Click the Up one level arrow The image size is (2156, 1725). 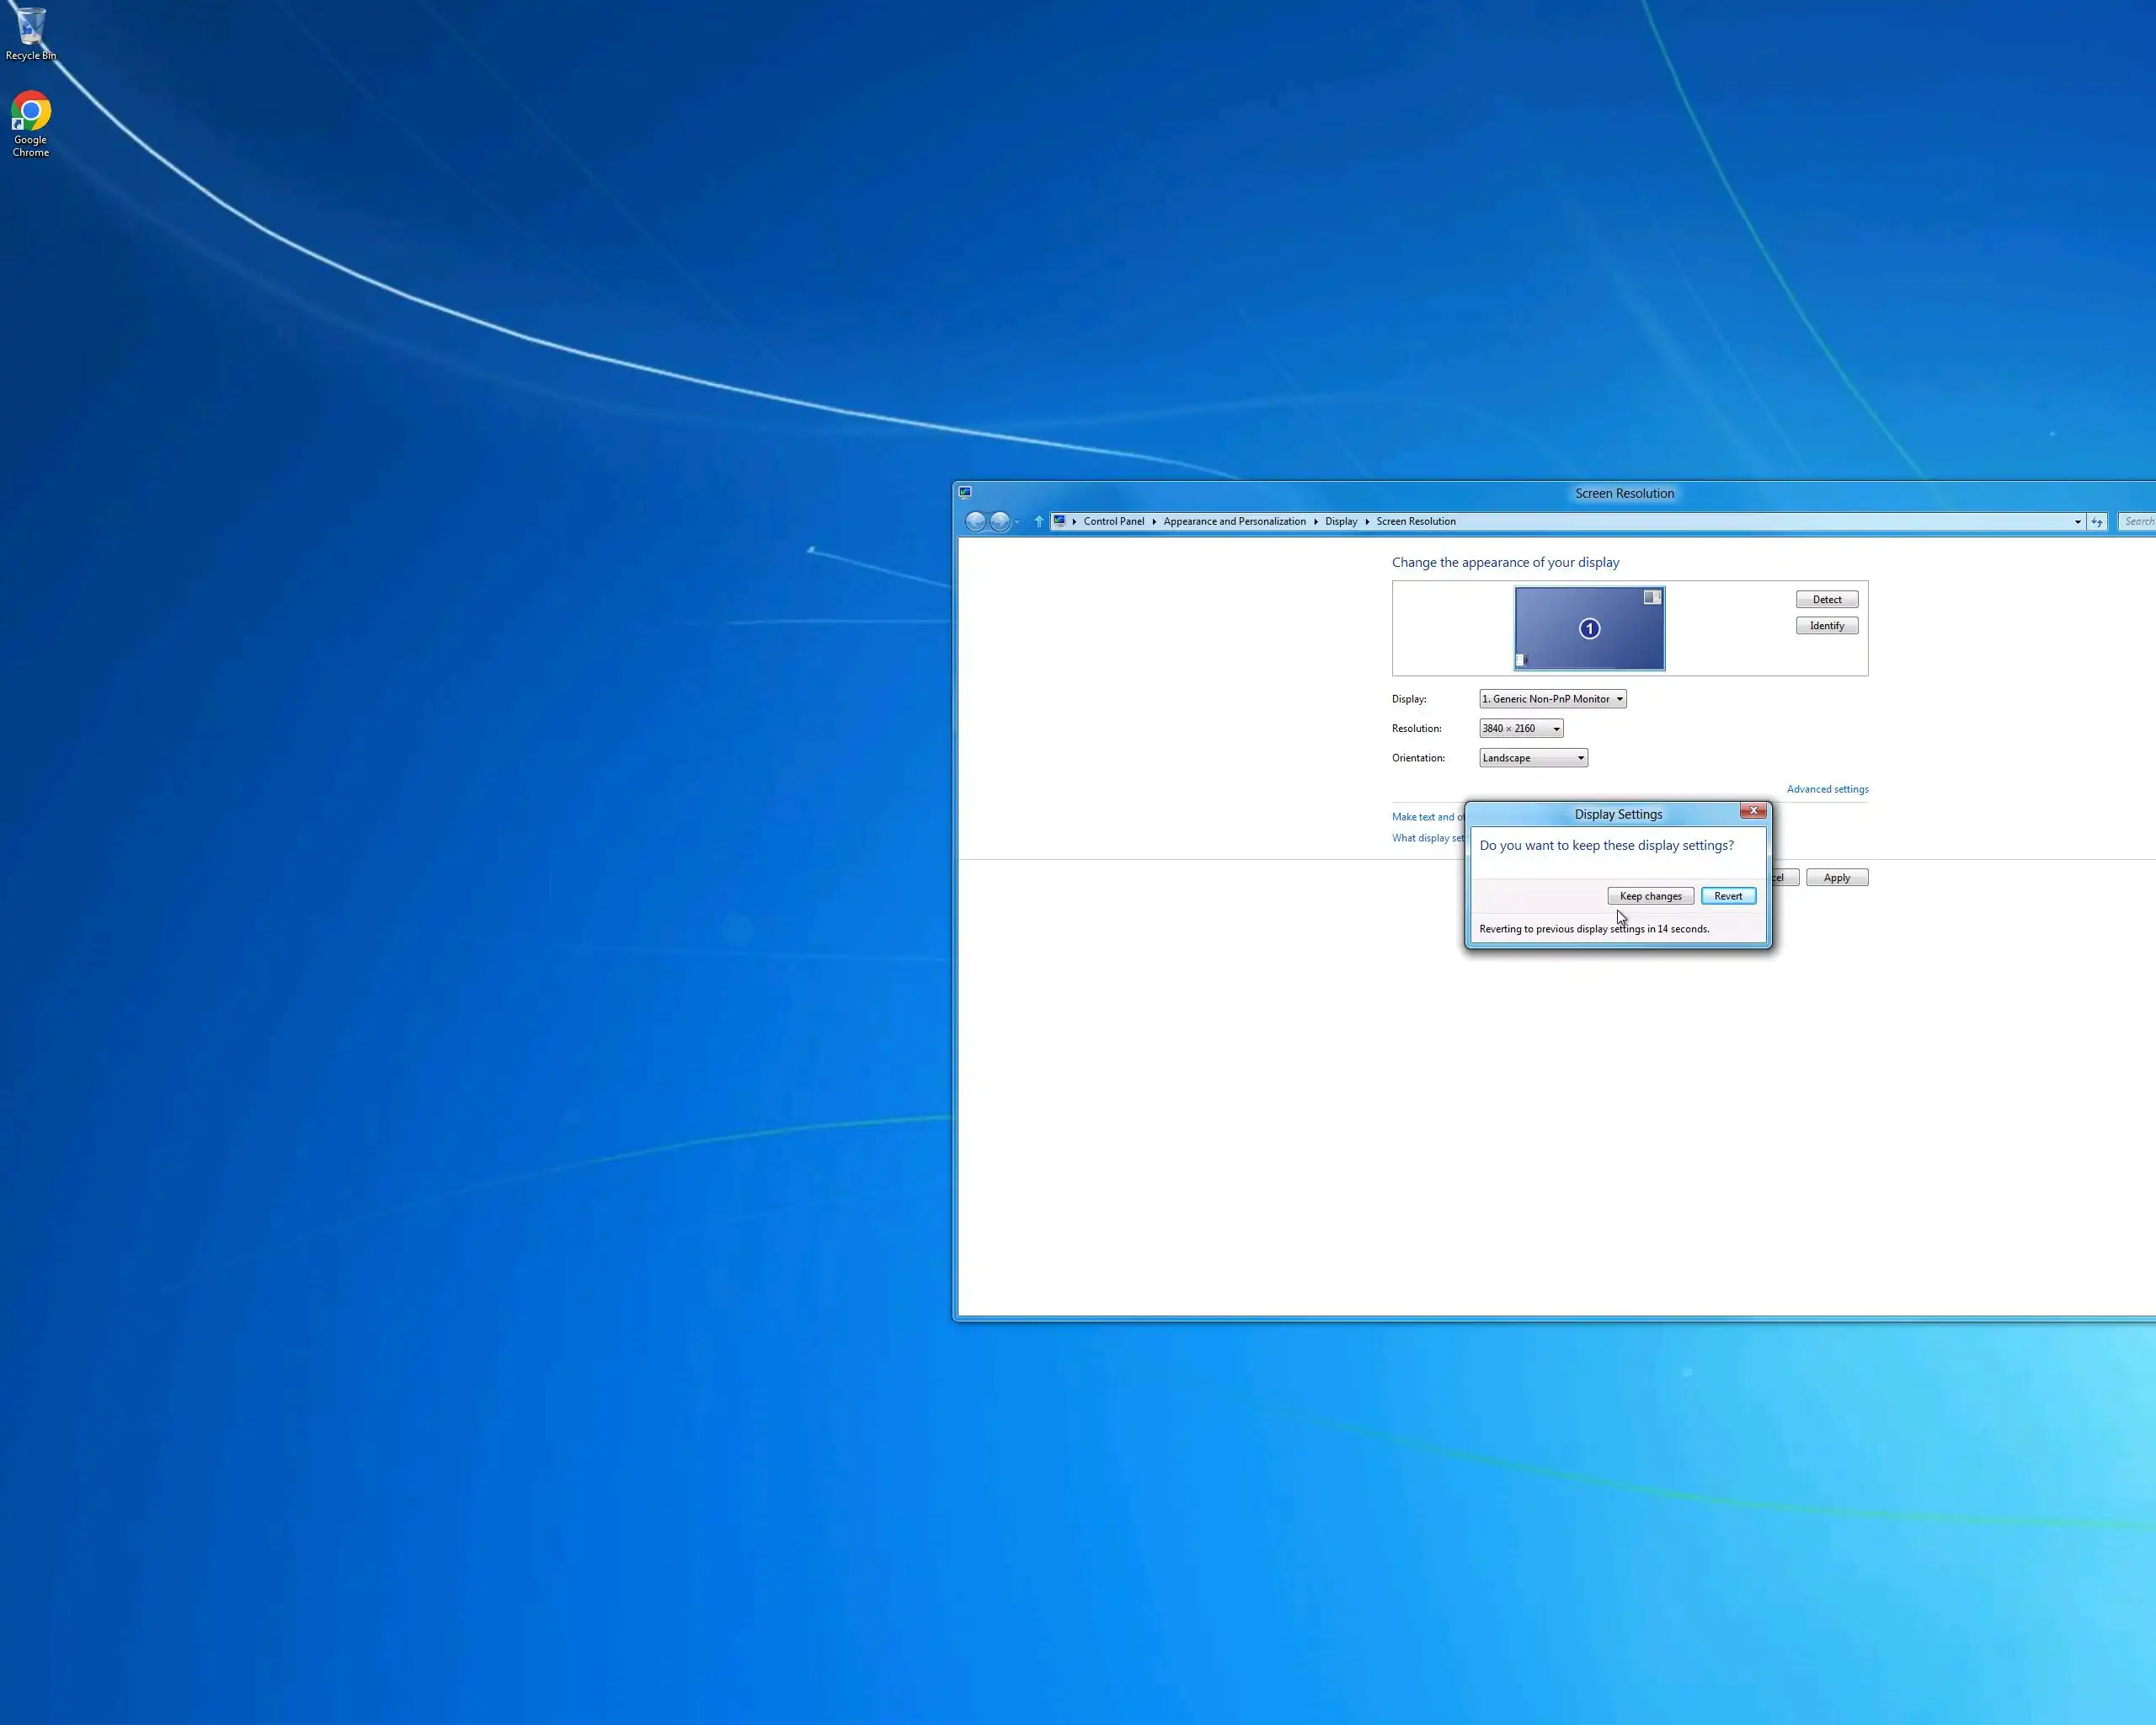pyautogui.click(x=1039, y=521)
